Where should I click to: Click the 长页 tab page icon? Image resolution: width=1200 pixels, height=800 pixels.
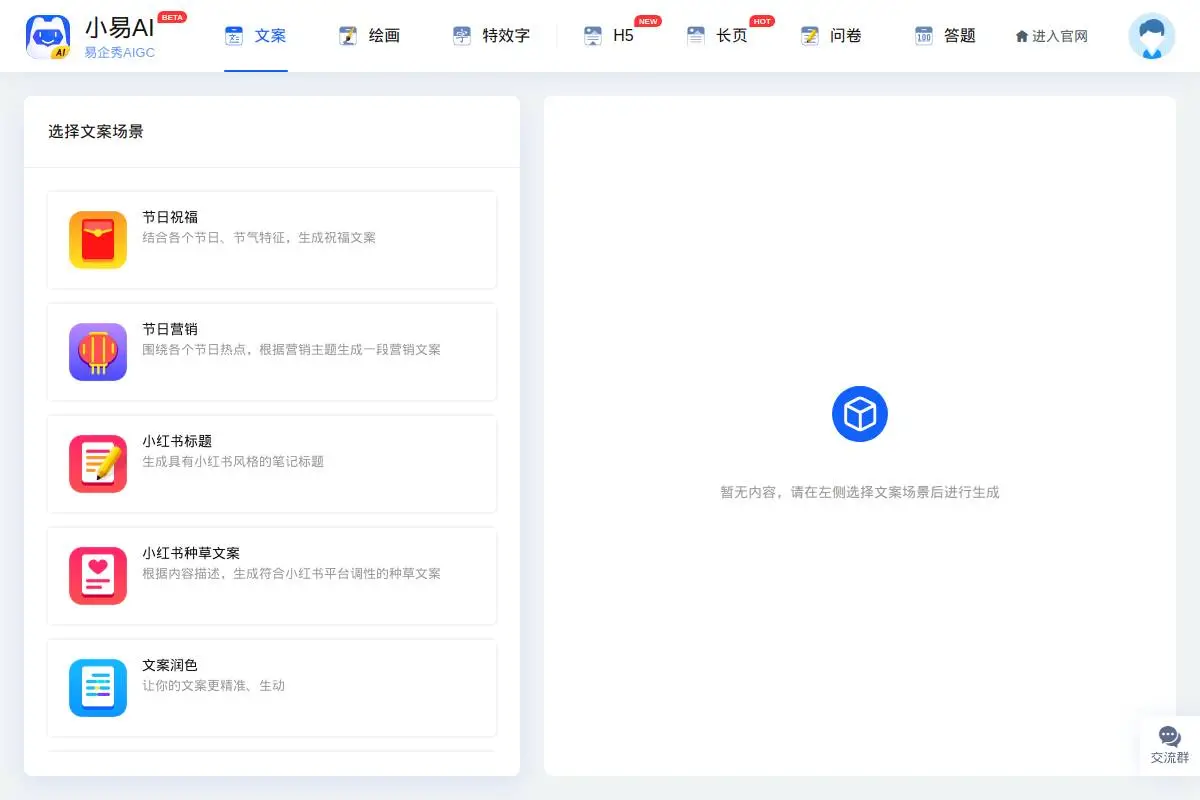coord(696,36)
